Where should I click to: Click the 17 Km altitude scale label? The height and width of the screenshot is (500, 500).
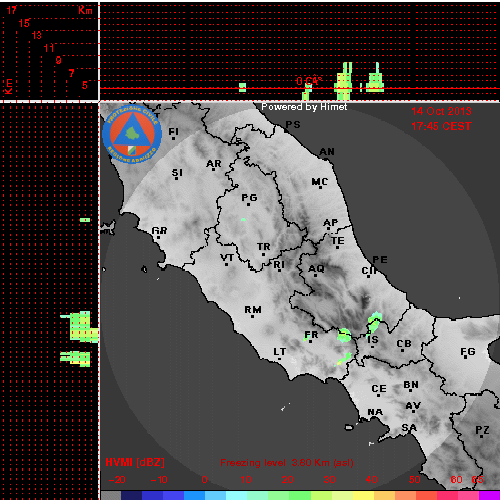[12, 10]
